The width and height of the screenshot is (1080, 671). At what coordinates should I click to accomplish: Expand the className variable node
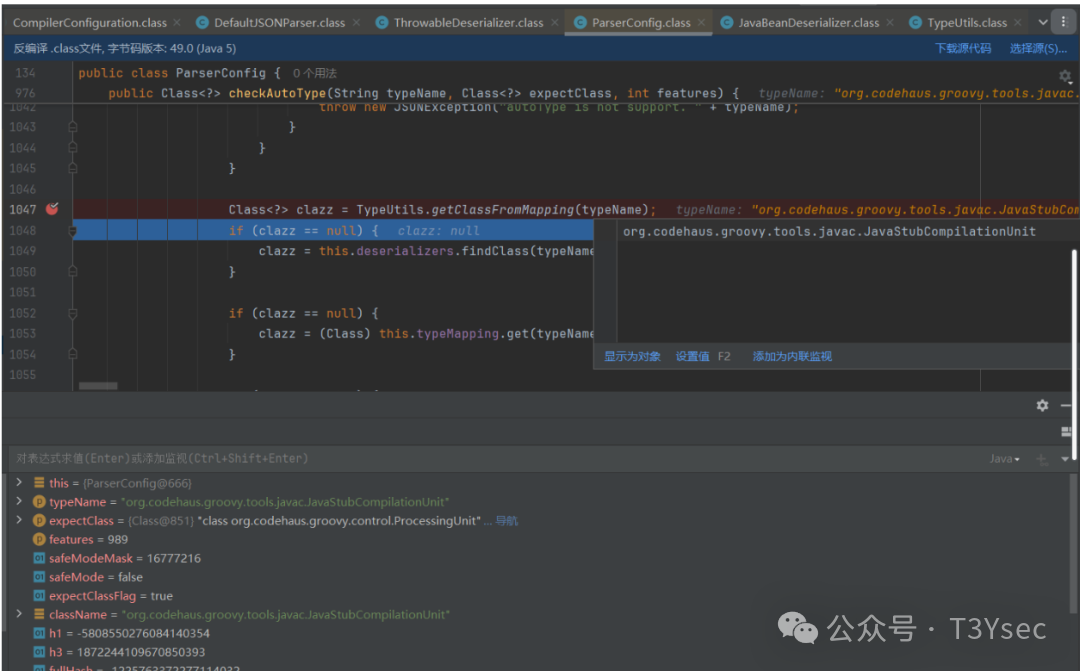pyautogui.click(x=19, y=615)
